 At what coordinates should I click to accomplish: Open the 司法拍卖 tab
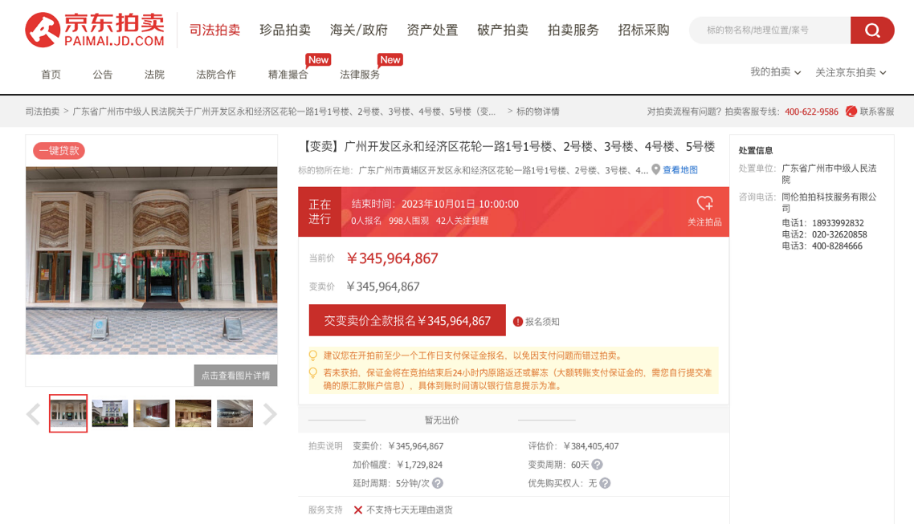click(x=215, y=30)
